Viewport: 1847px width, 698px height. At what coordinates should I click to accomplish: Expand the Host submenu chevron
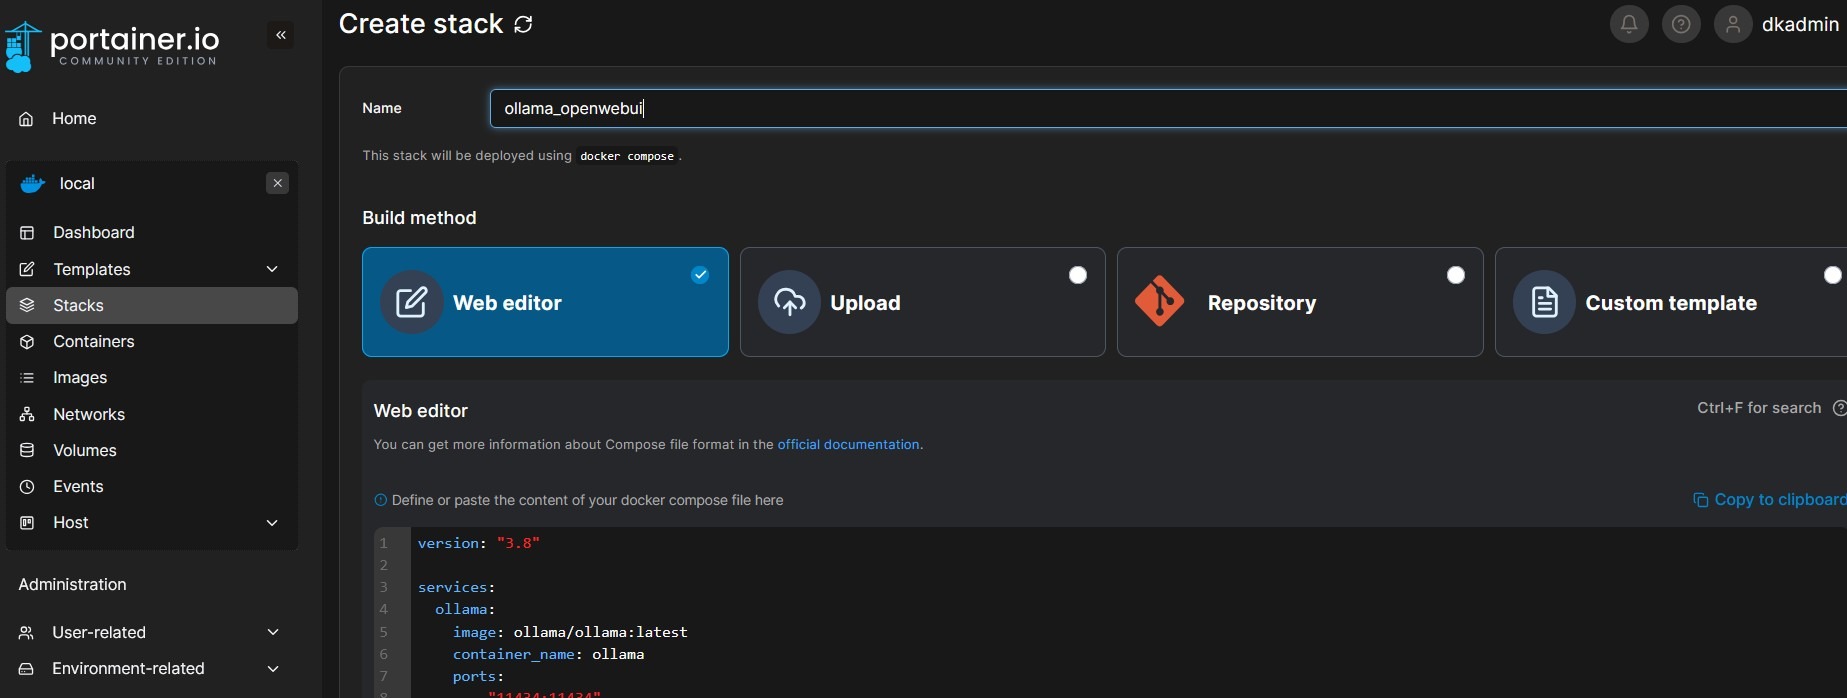pos(272,523)
